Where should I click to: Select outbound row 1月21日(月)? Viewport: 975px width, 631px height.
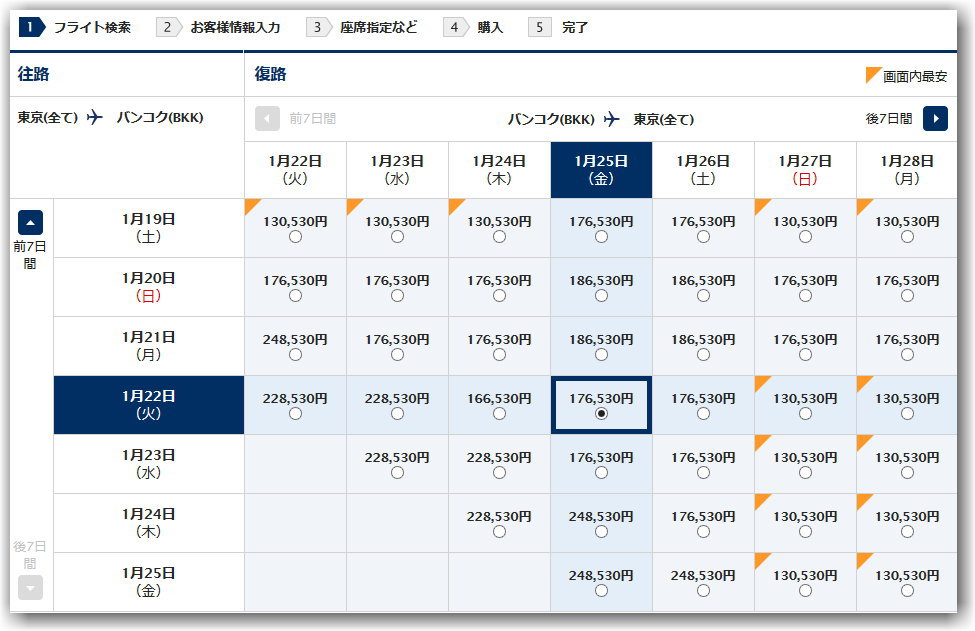click(x=149, y=346)
